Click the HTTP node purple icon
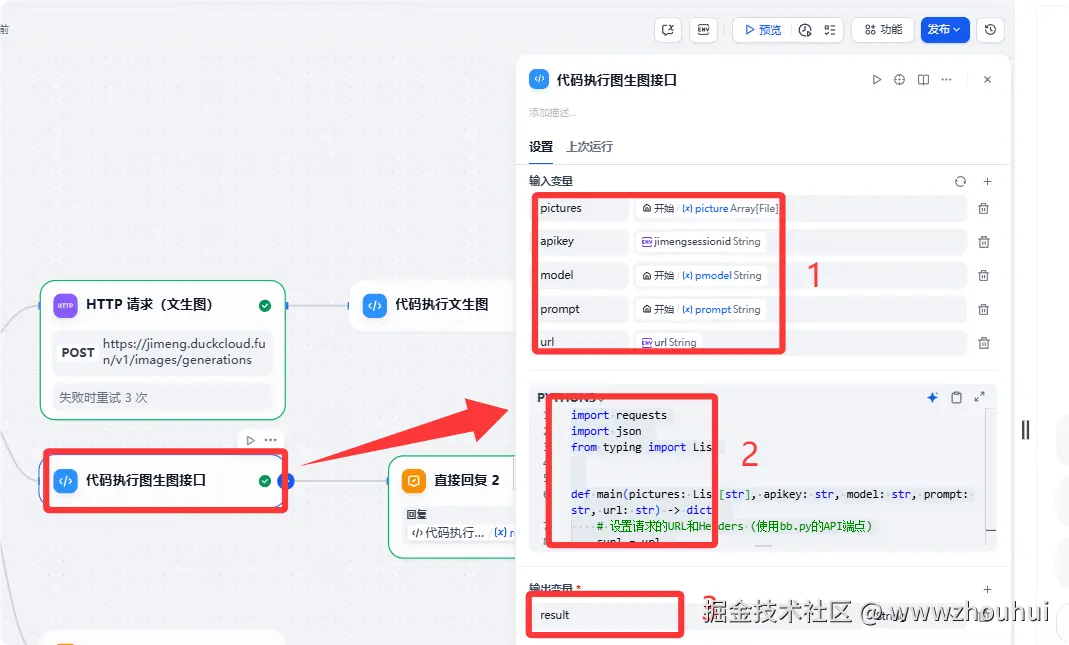1069x645 pixels. (65, 305)
